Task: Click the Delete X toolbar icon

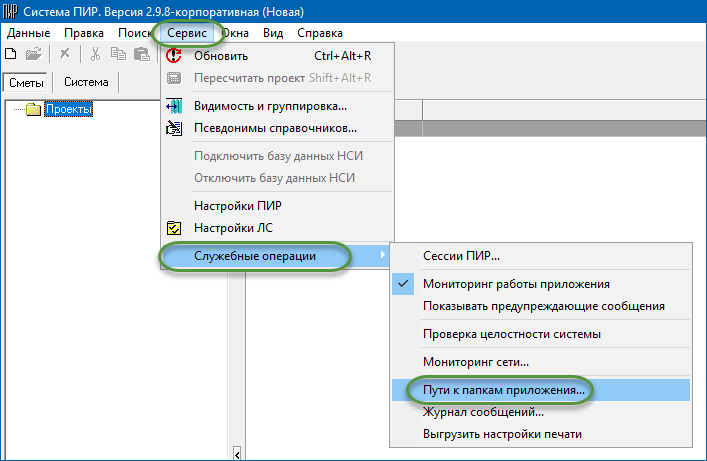Action: click(x=65, y=54)
